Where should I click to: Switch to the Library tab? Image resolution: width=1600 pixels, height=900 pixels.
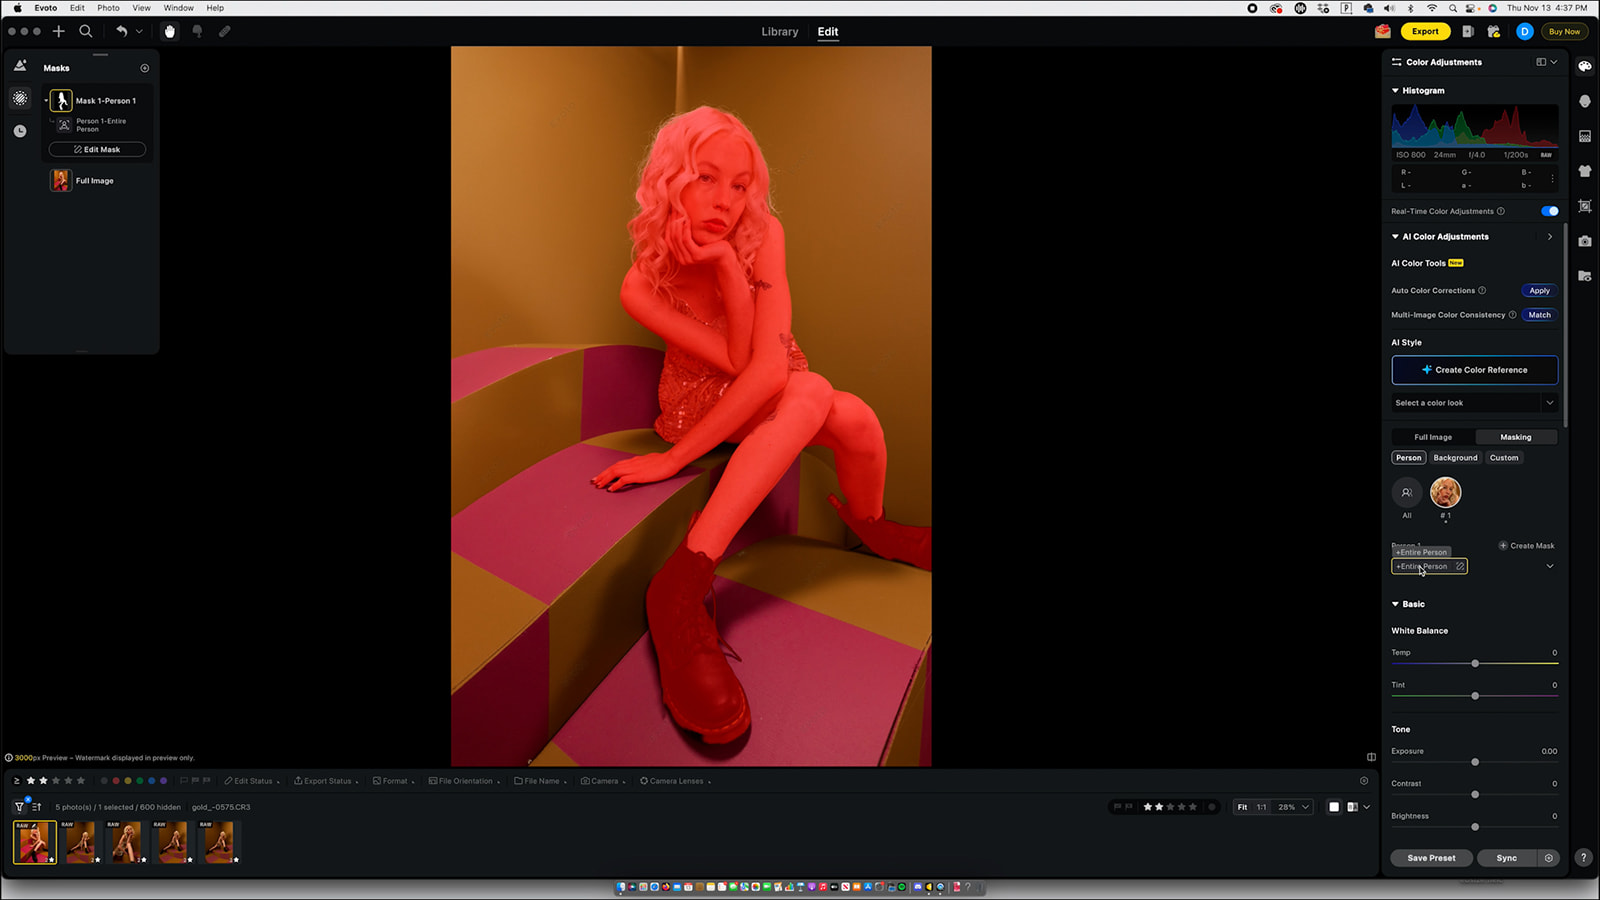(x=780, y=31)
